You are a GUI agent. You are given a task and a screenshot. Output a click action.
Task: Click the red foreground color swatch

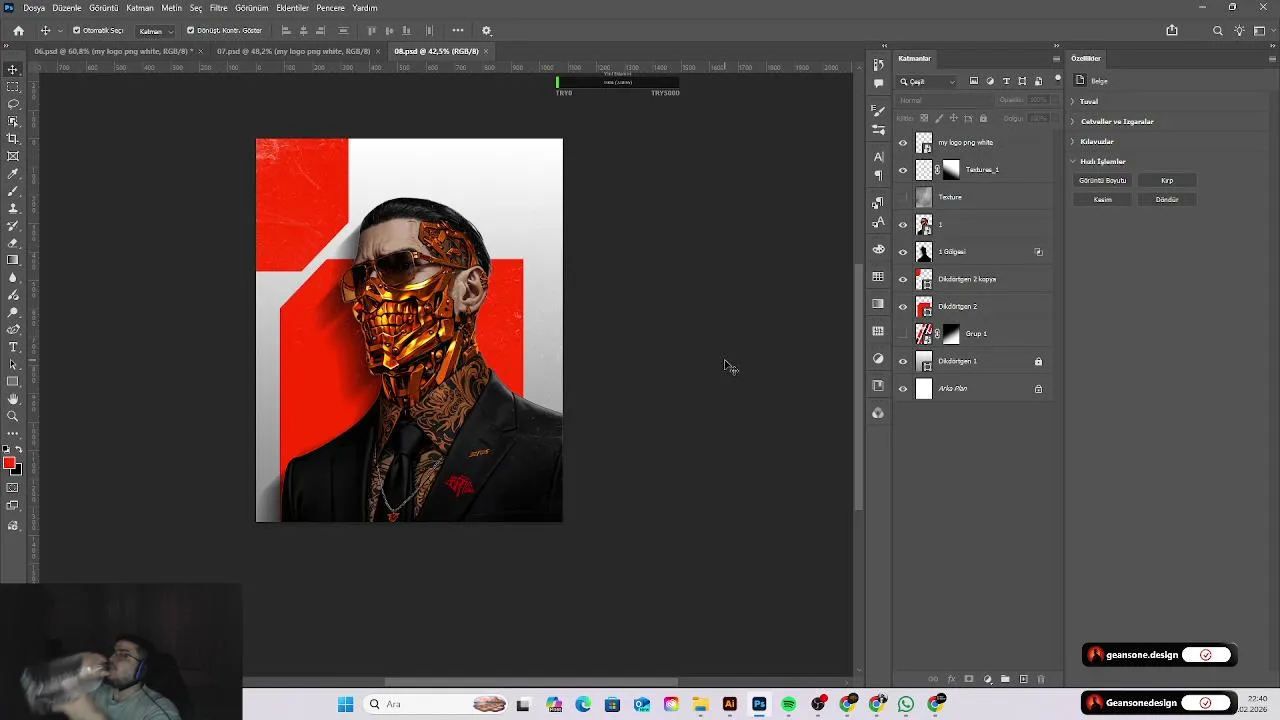9,462
